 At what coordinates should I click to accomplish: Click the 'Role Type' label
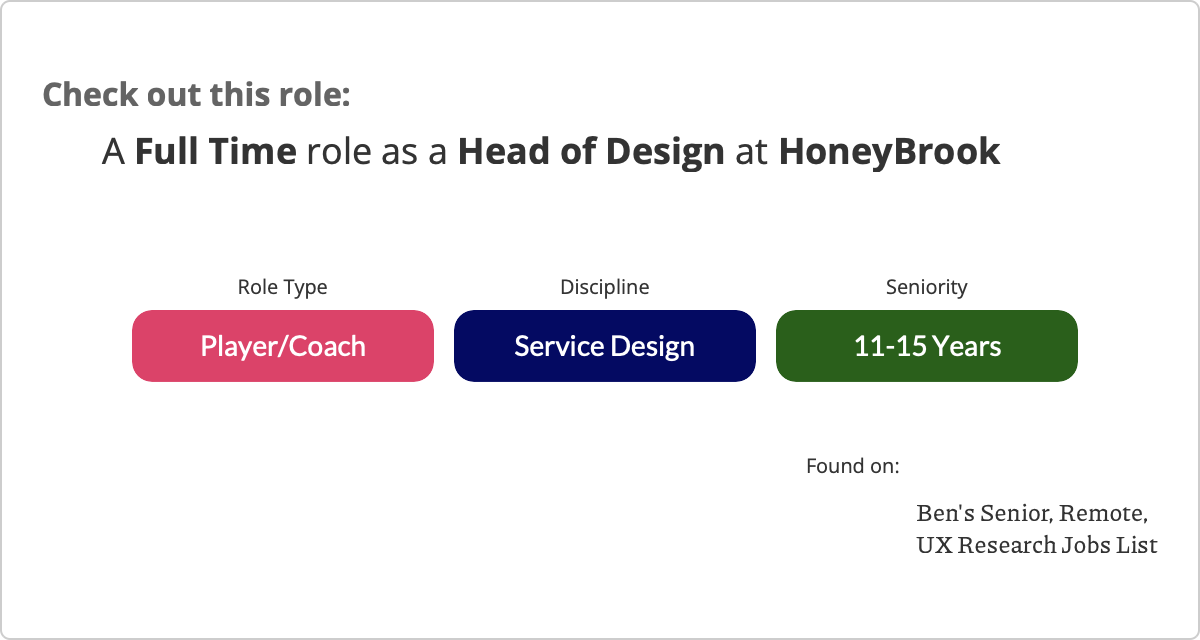coord(282,287)
